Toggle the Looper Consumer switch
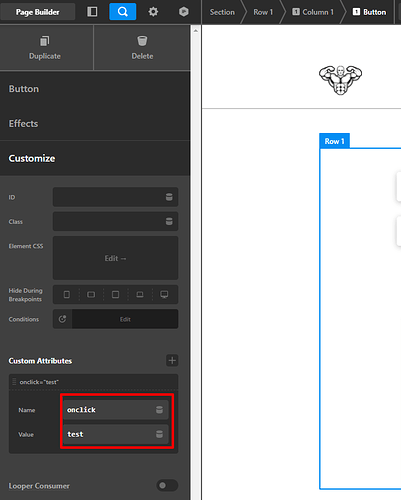 tap(167, 485)
